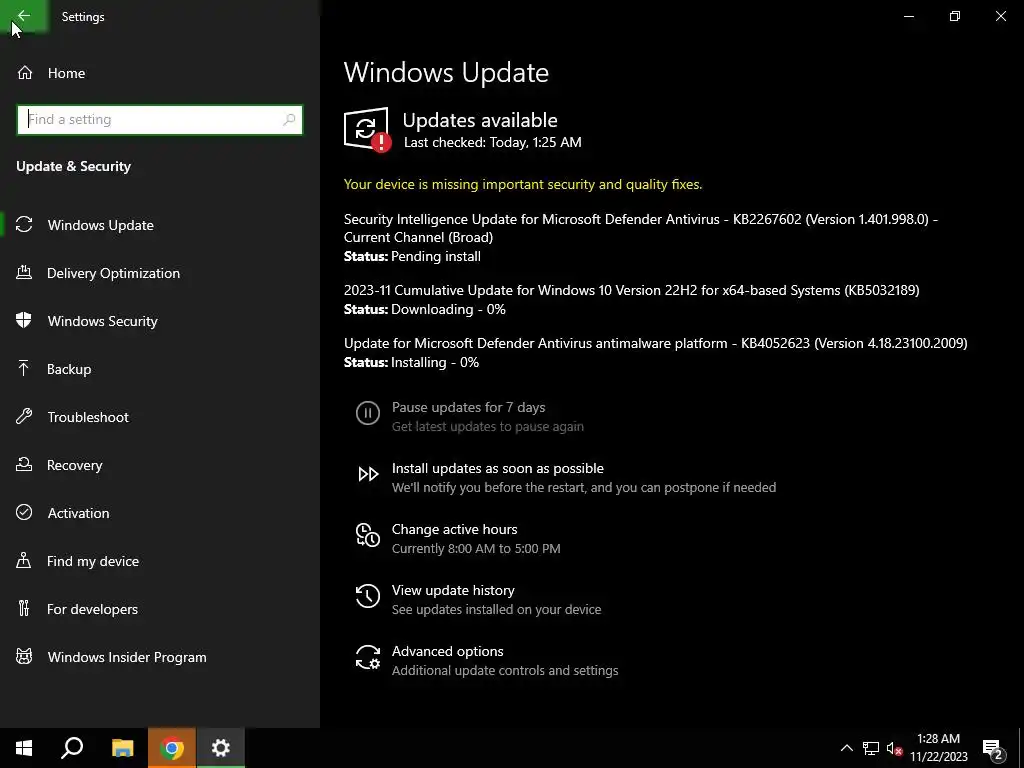Viewport: 1024px width, 768px height.
Task: Restore down the Settings window
Action: point(955,16)
